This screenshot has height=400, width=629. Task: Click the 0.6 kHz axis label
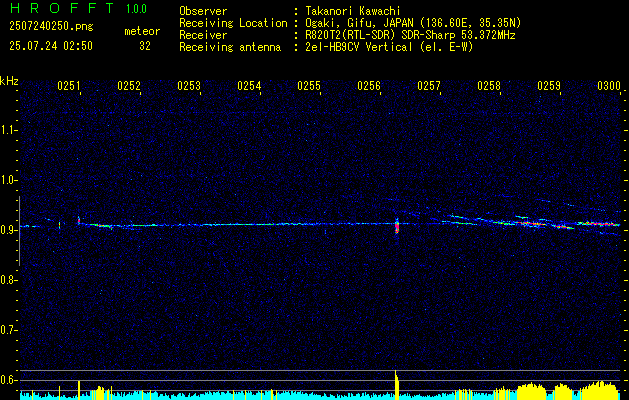pos(7,380)
